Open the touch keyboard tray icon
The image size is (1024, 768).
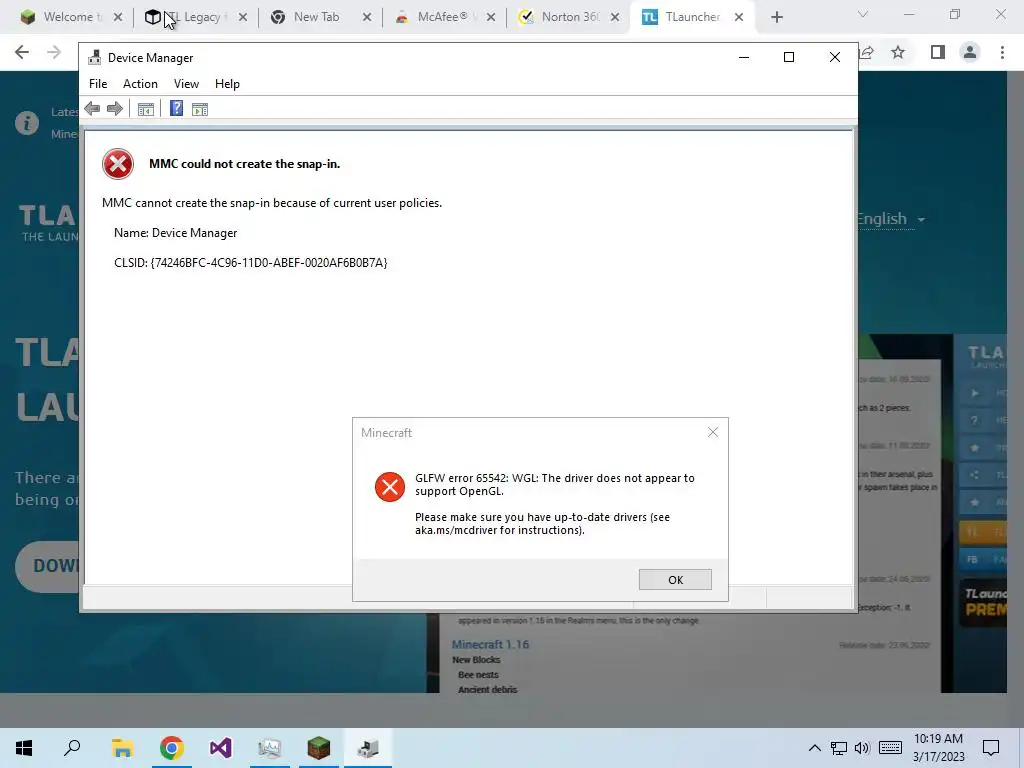point(890,748)
